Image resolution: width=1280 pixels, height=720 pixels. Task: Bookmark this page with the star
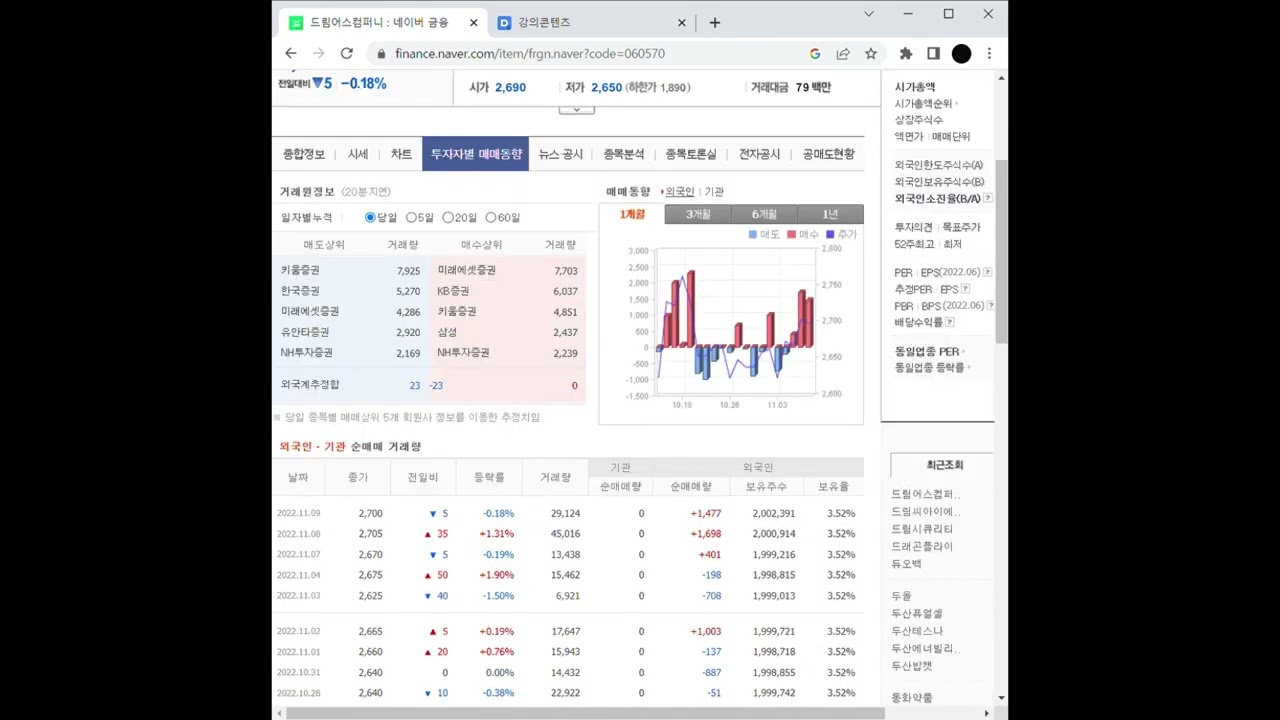(871, 54)
